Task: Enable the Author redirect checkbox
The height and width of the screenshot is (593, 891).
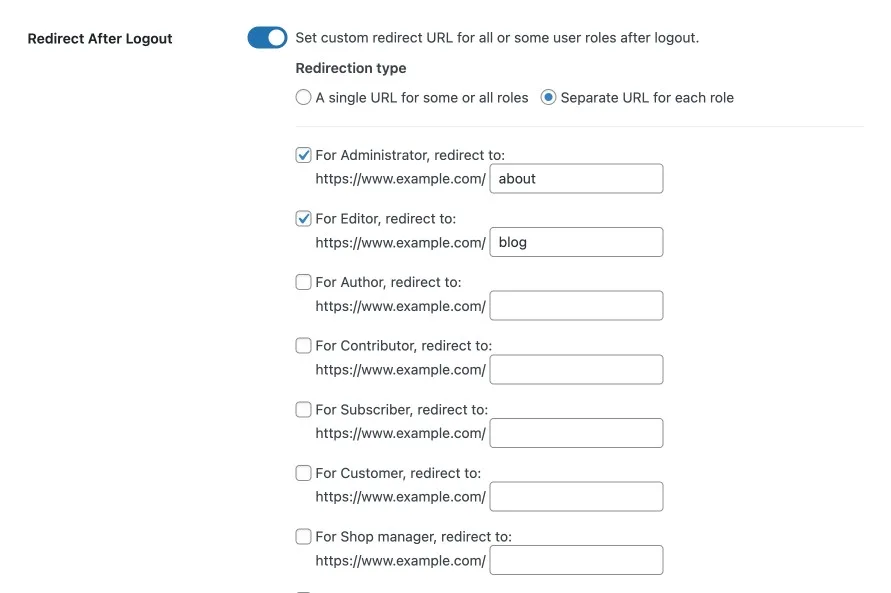Action: pyautogui.click(x=303, y=282)
